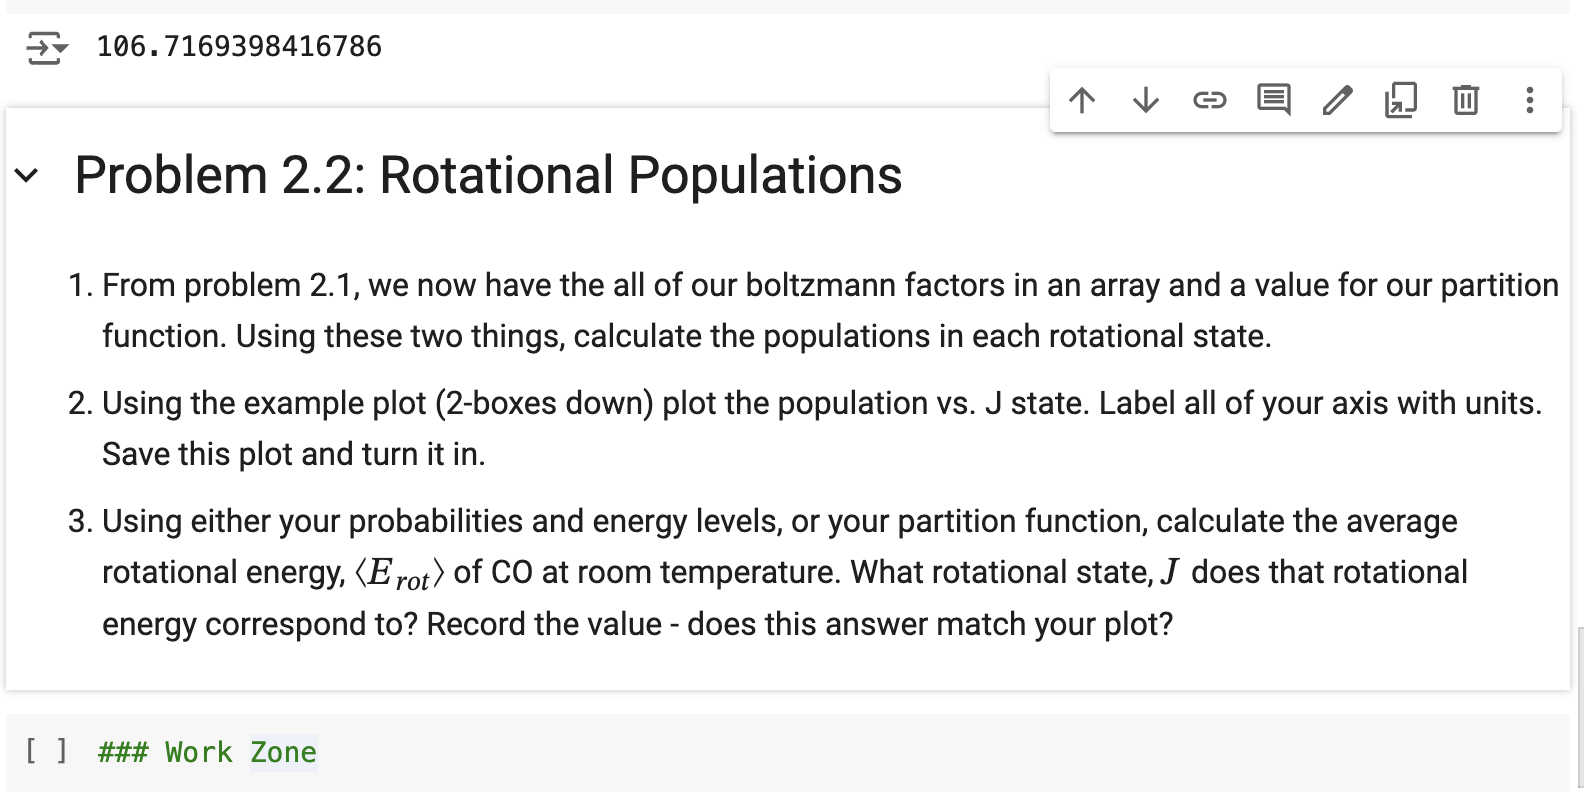Click the ### Work Zone comment text

click(206, 751)
